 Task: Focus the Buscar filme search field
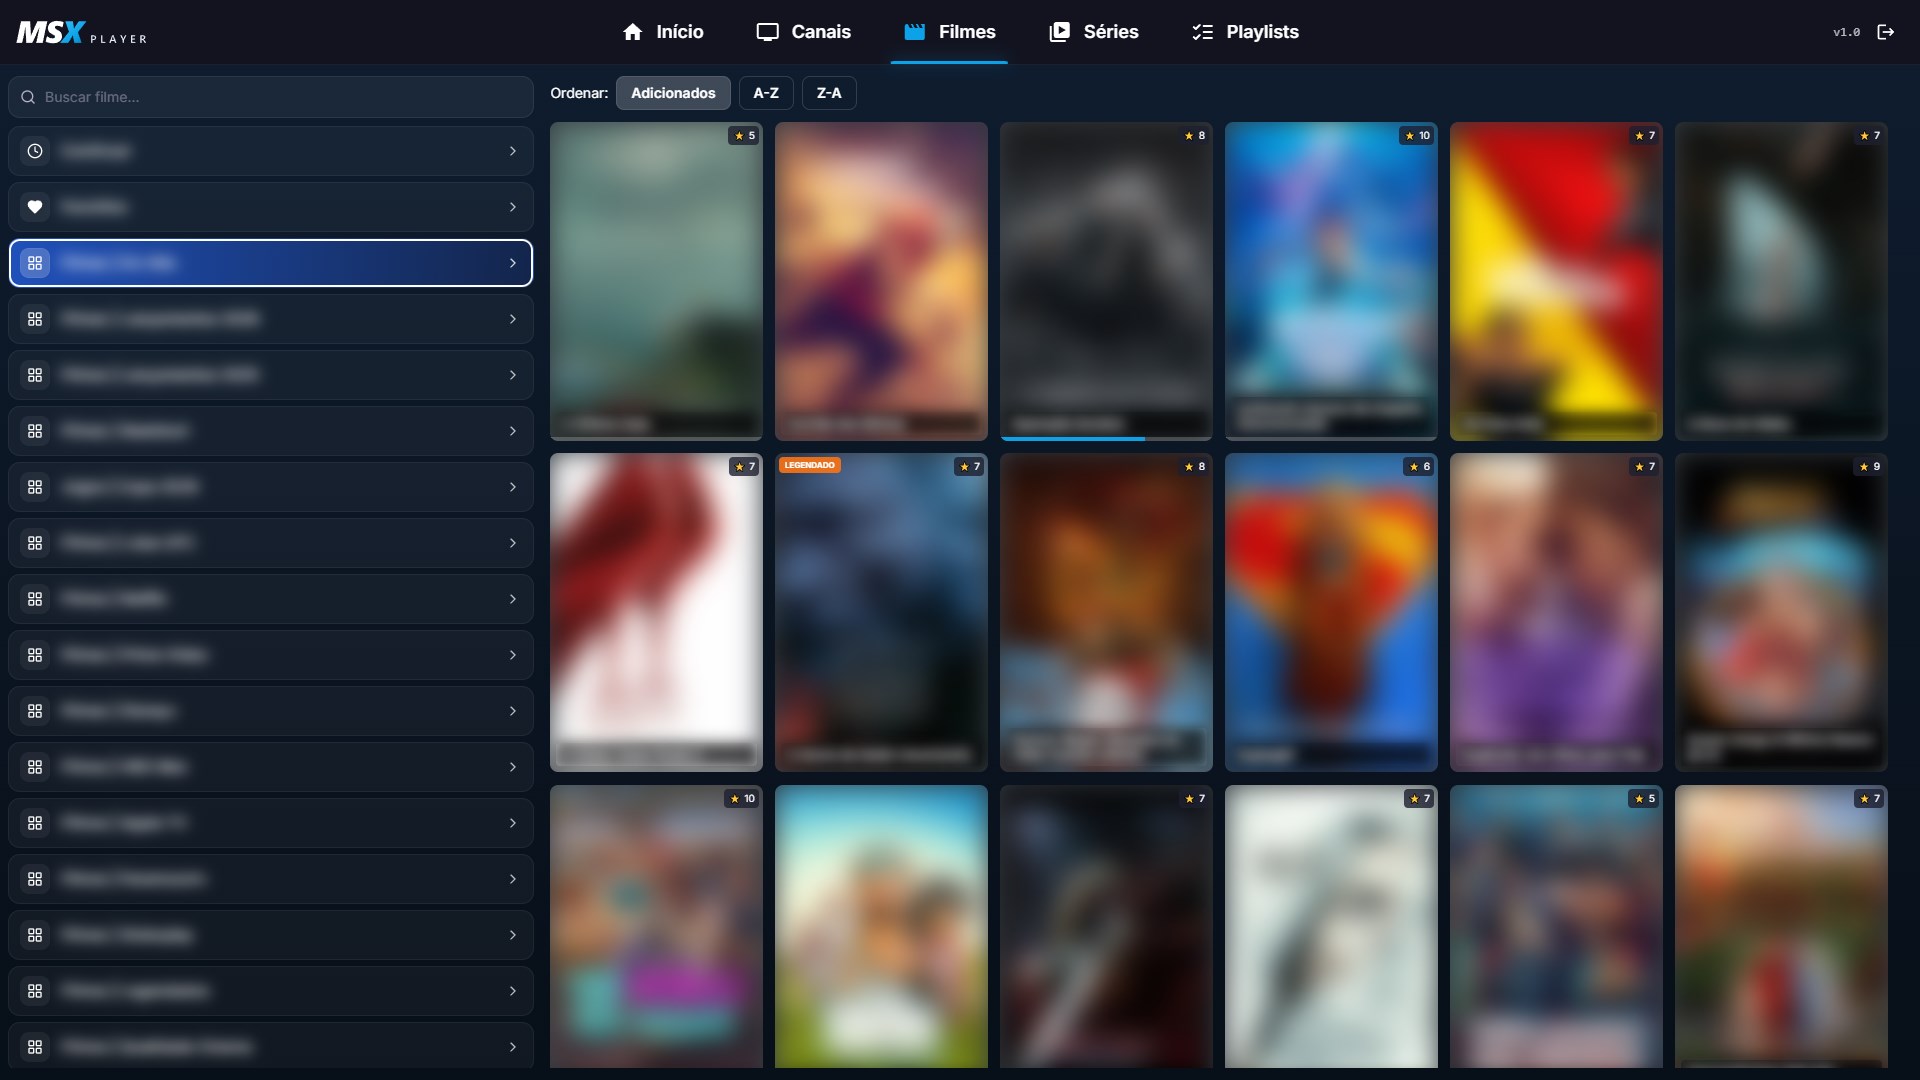(271, 97)
